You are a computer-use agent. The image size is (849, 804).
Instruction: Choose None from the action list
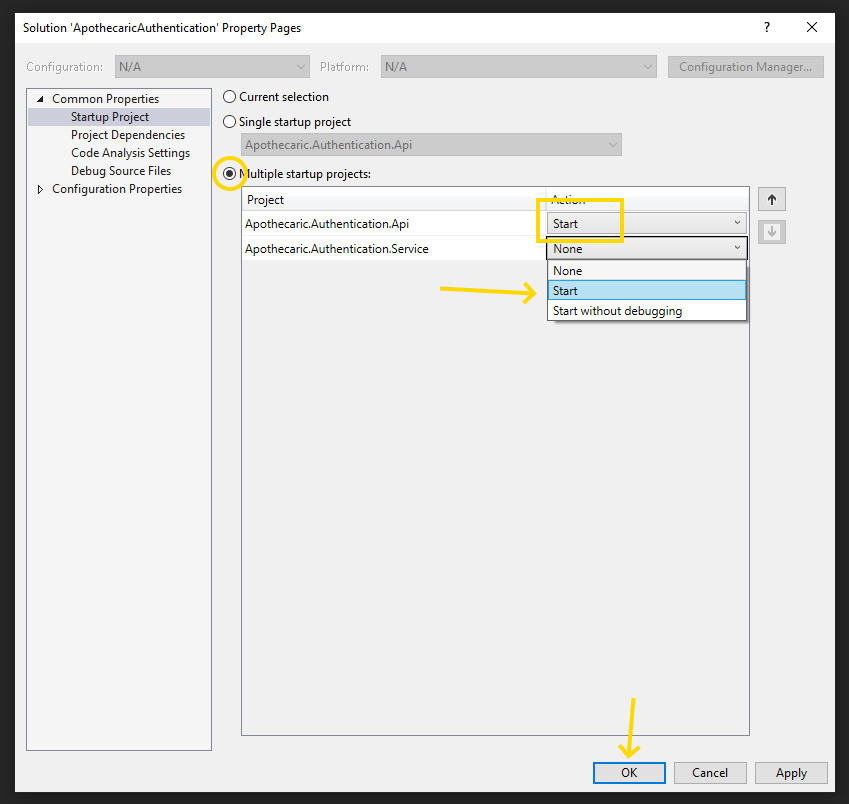(646, 271)
